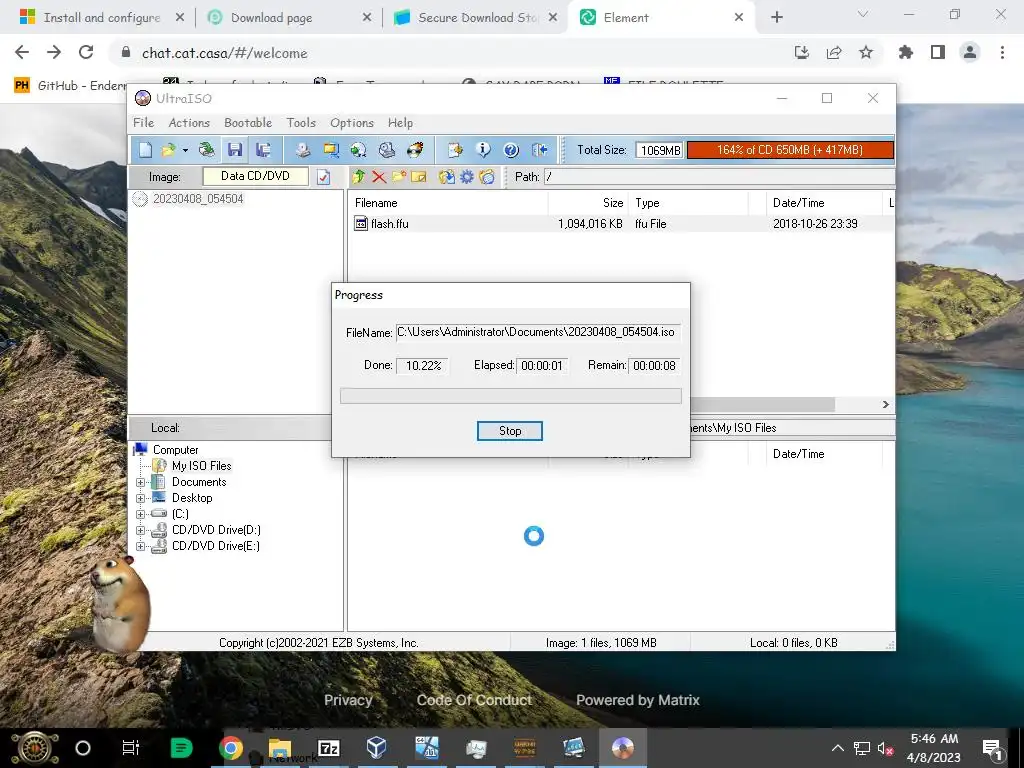Click the horizontal scrollbar right arrow
The image size is (1024, 768).
tap(886, 404)
